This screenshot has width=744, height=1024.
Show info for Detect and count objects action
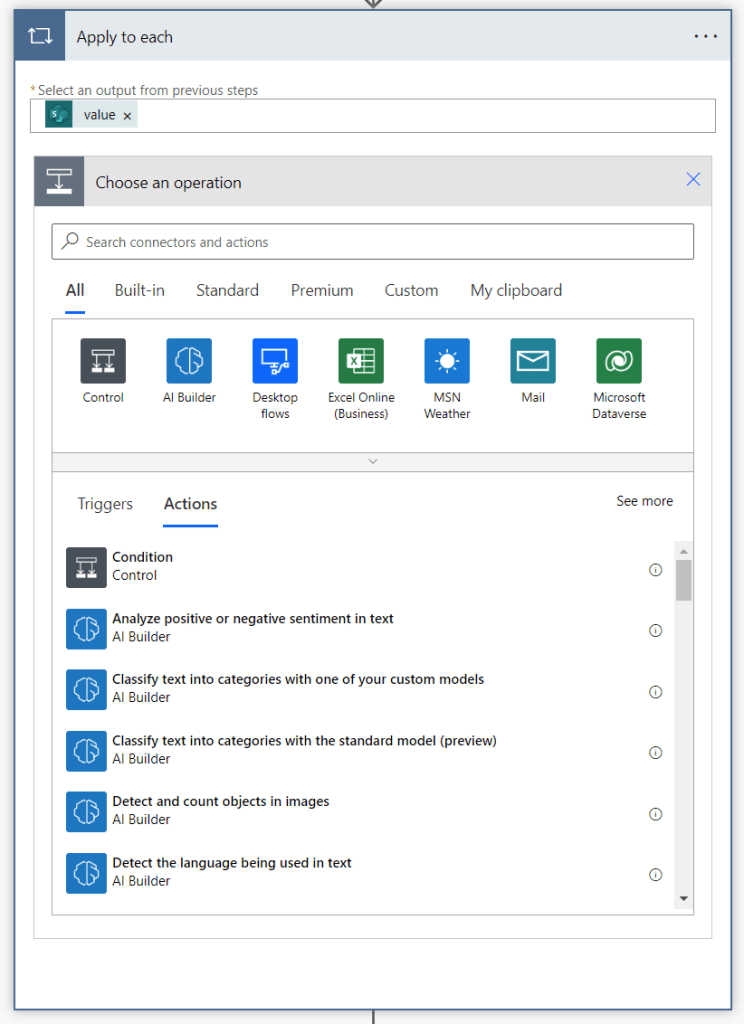click(655, 814)
